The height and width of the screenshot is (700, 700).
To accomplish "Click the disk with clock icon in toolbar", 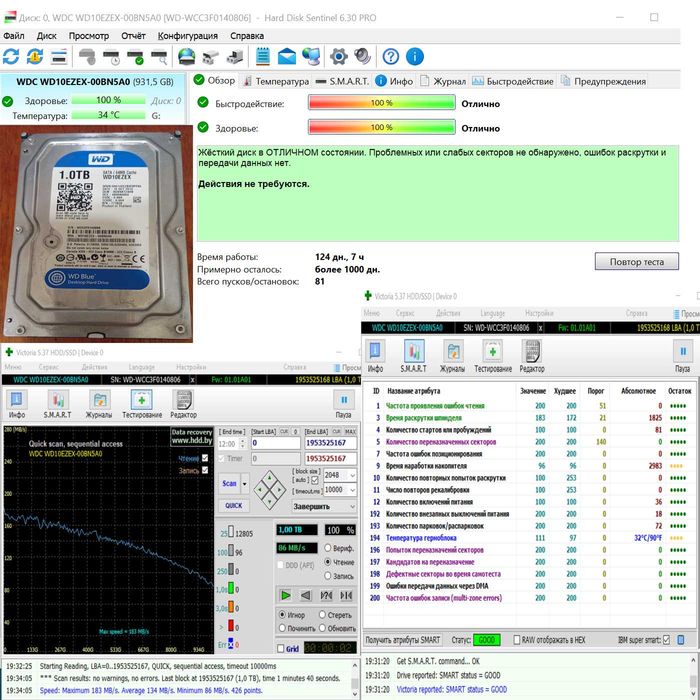I will (111, 57).
